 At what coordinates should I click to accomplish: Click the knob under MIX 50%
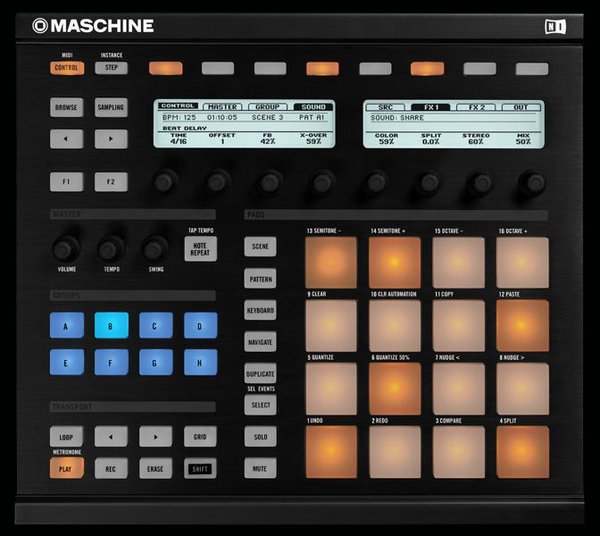click(x=532, y=182)
